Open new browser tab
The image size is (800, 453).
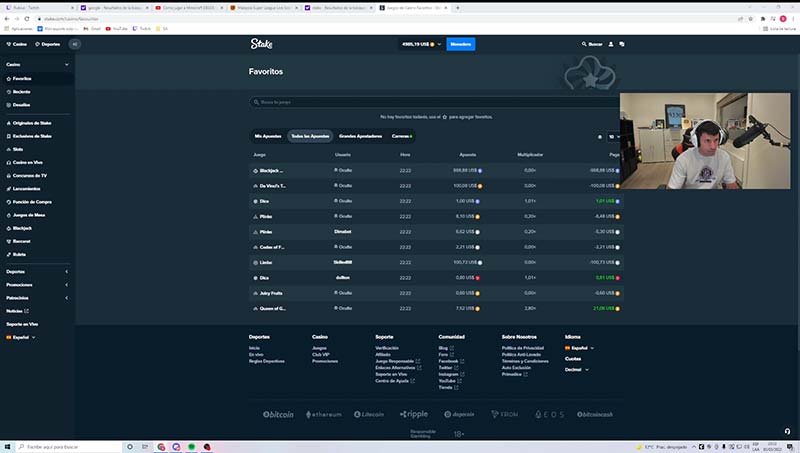coord(458,8)
